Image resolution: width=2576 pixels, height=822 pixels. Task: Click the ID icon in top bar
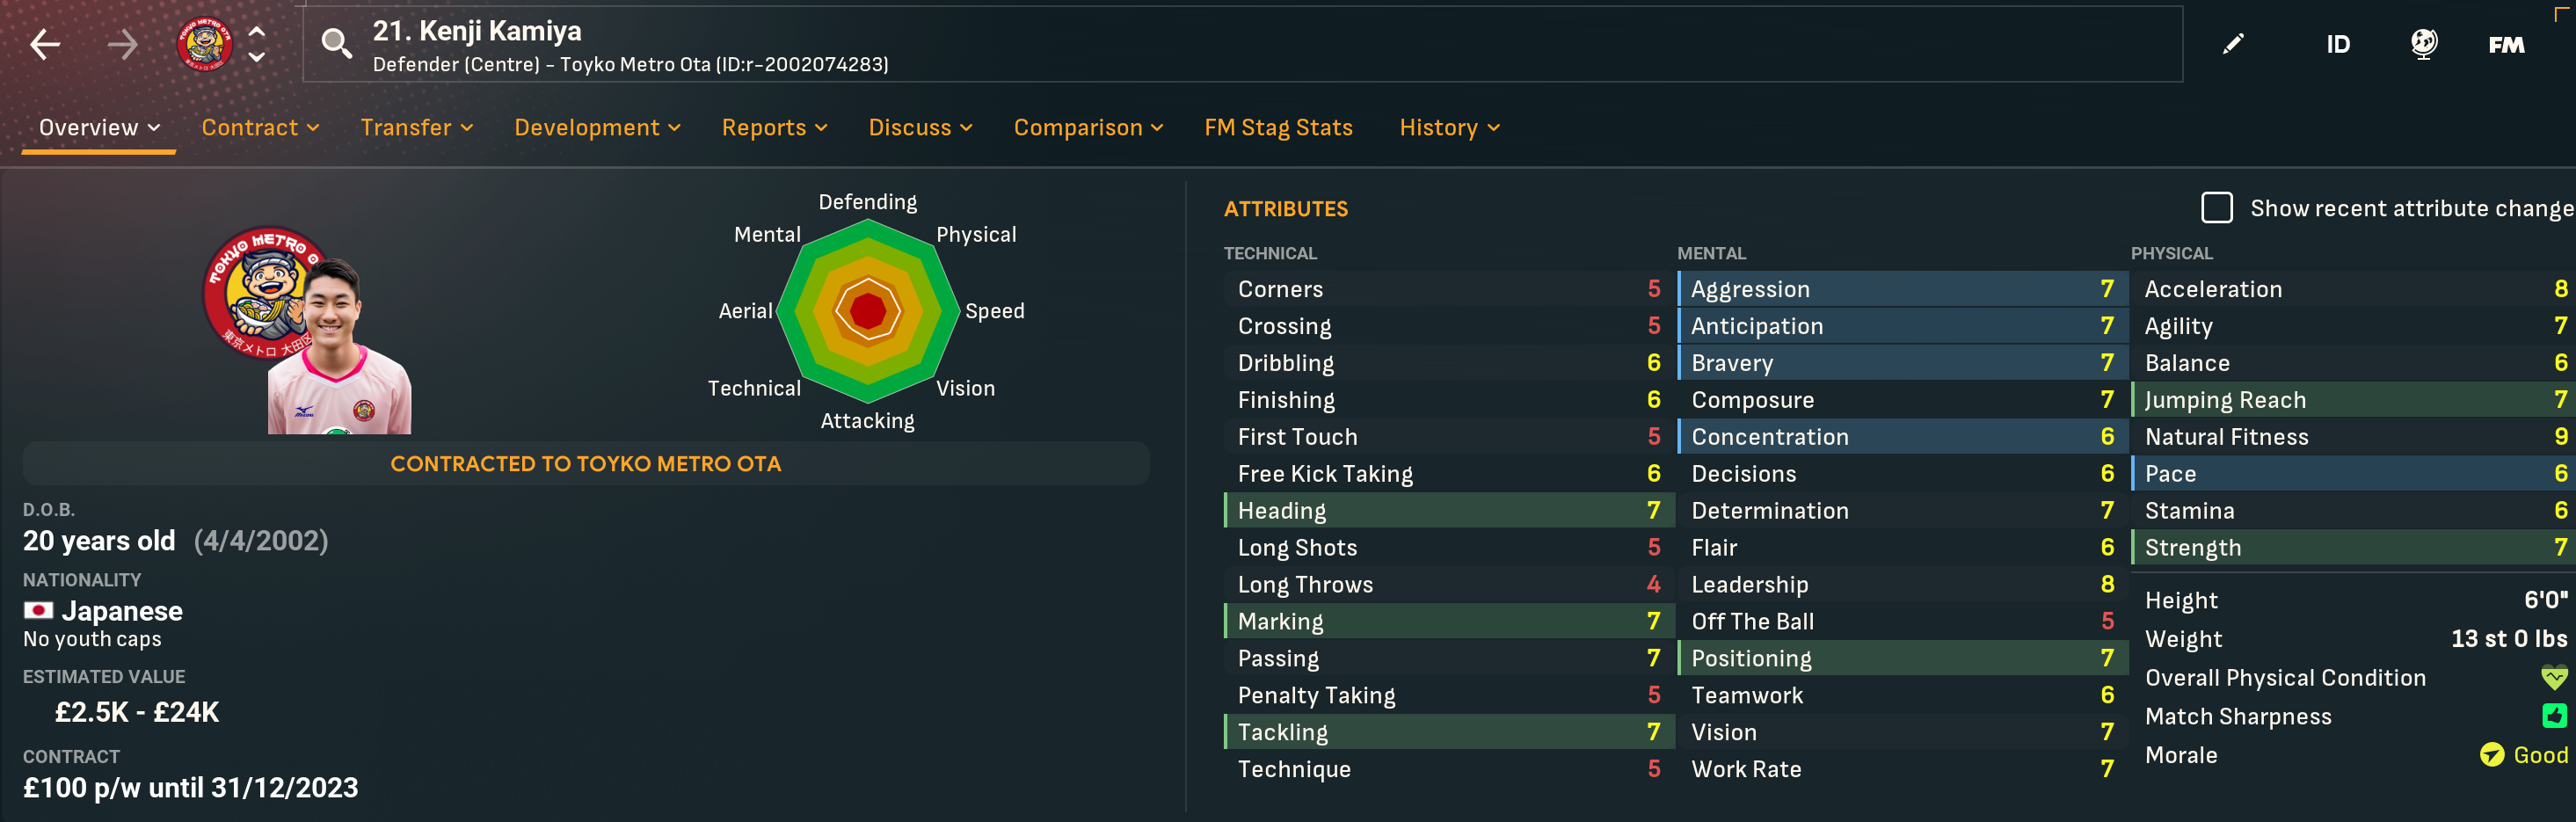pyautogui.click(x=2337, y=44)
